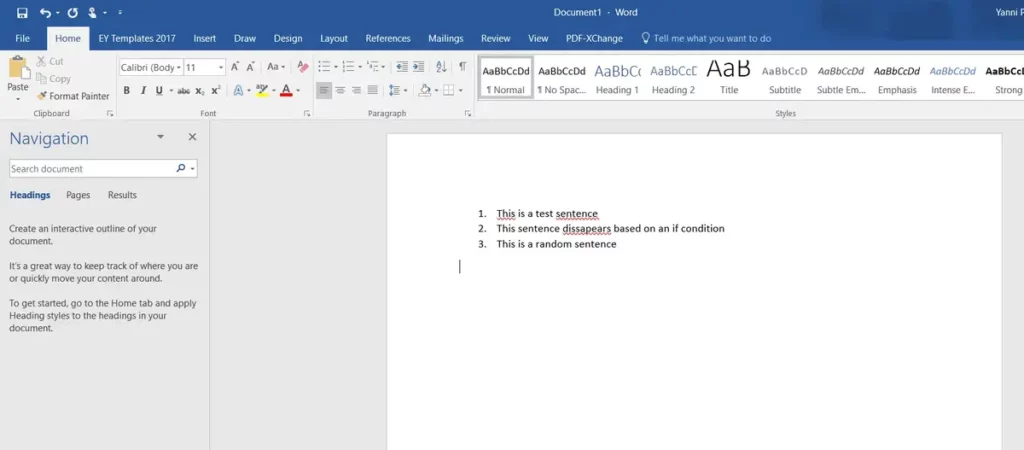This screenshot has width=1024, height=450.
Task: Apply strikethrough formatting
Action: 184,91
